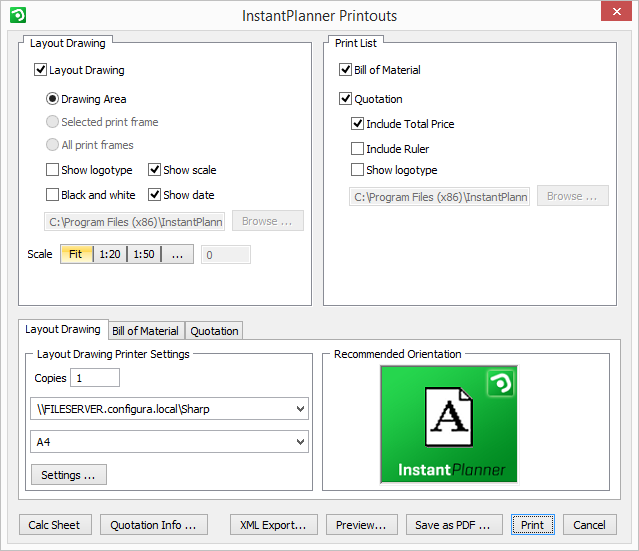Enable Show logotype in Print List group
Image resolution: width=639 pixels, height=551 pixels.
[x=357, y=170]
